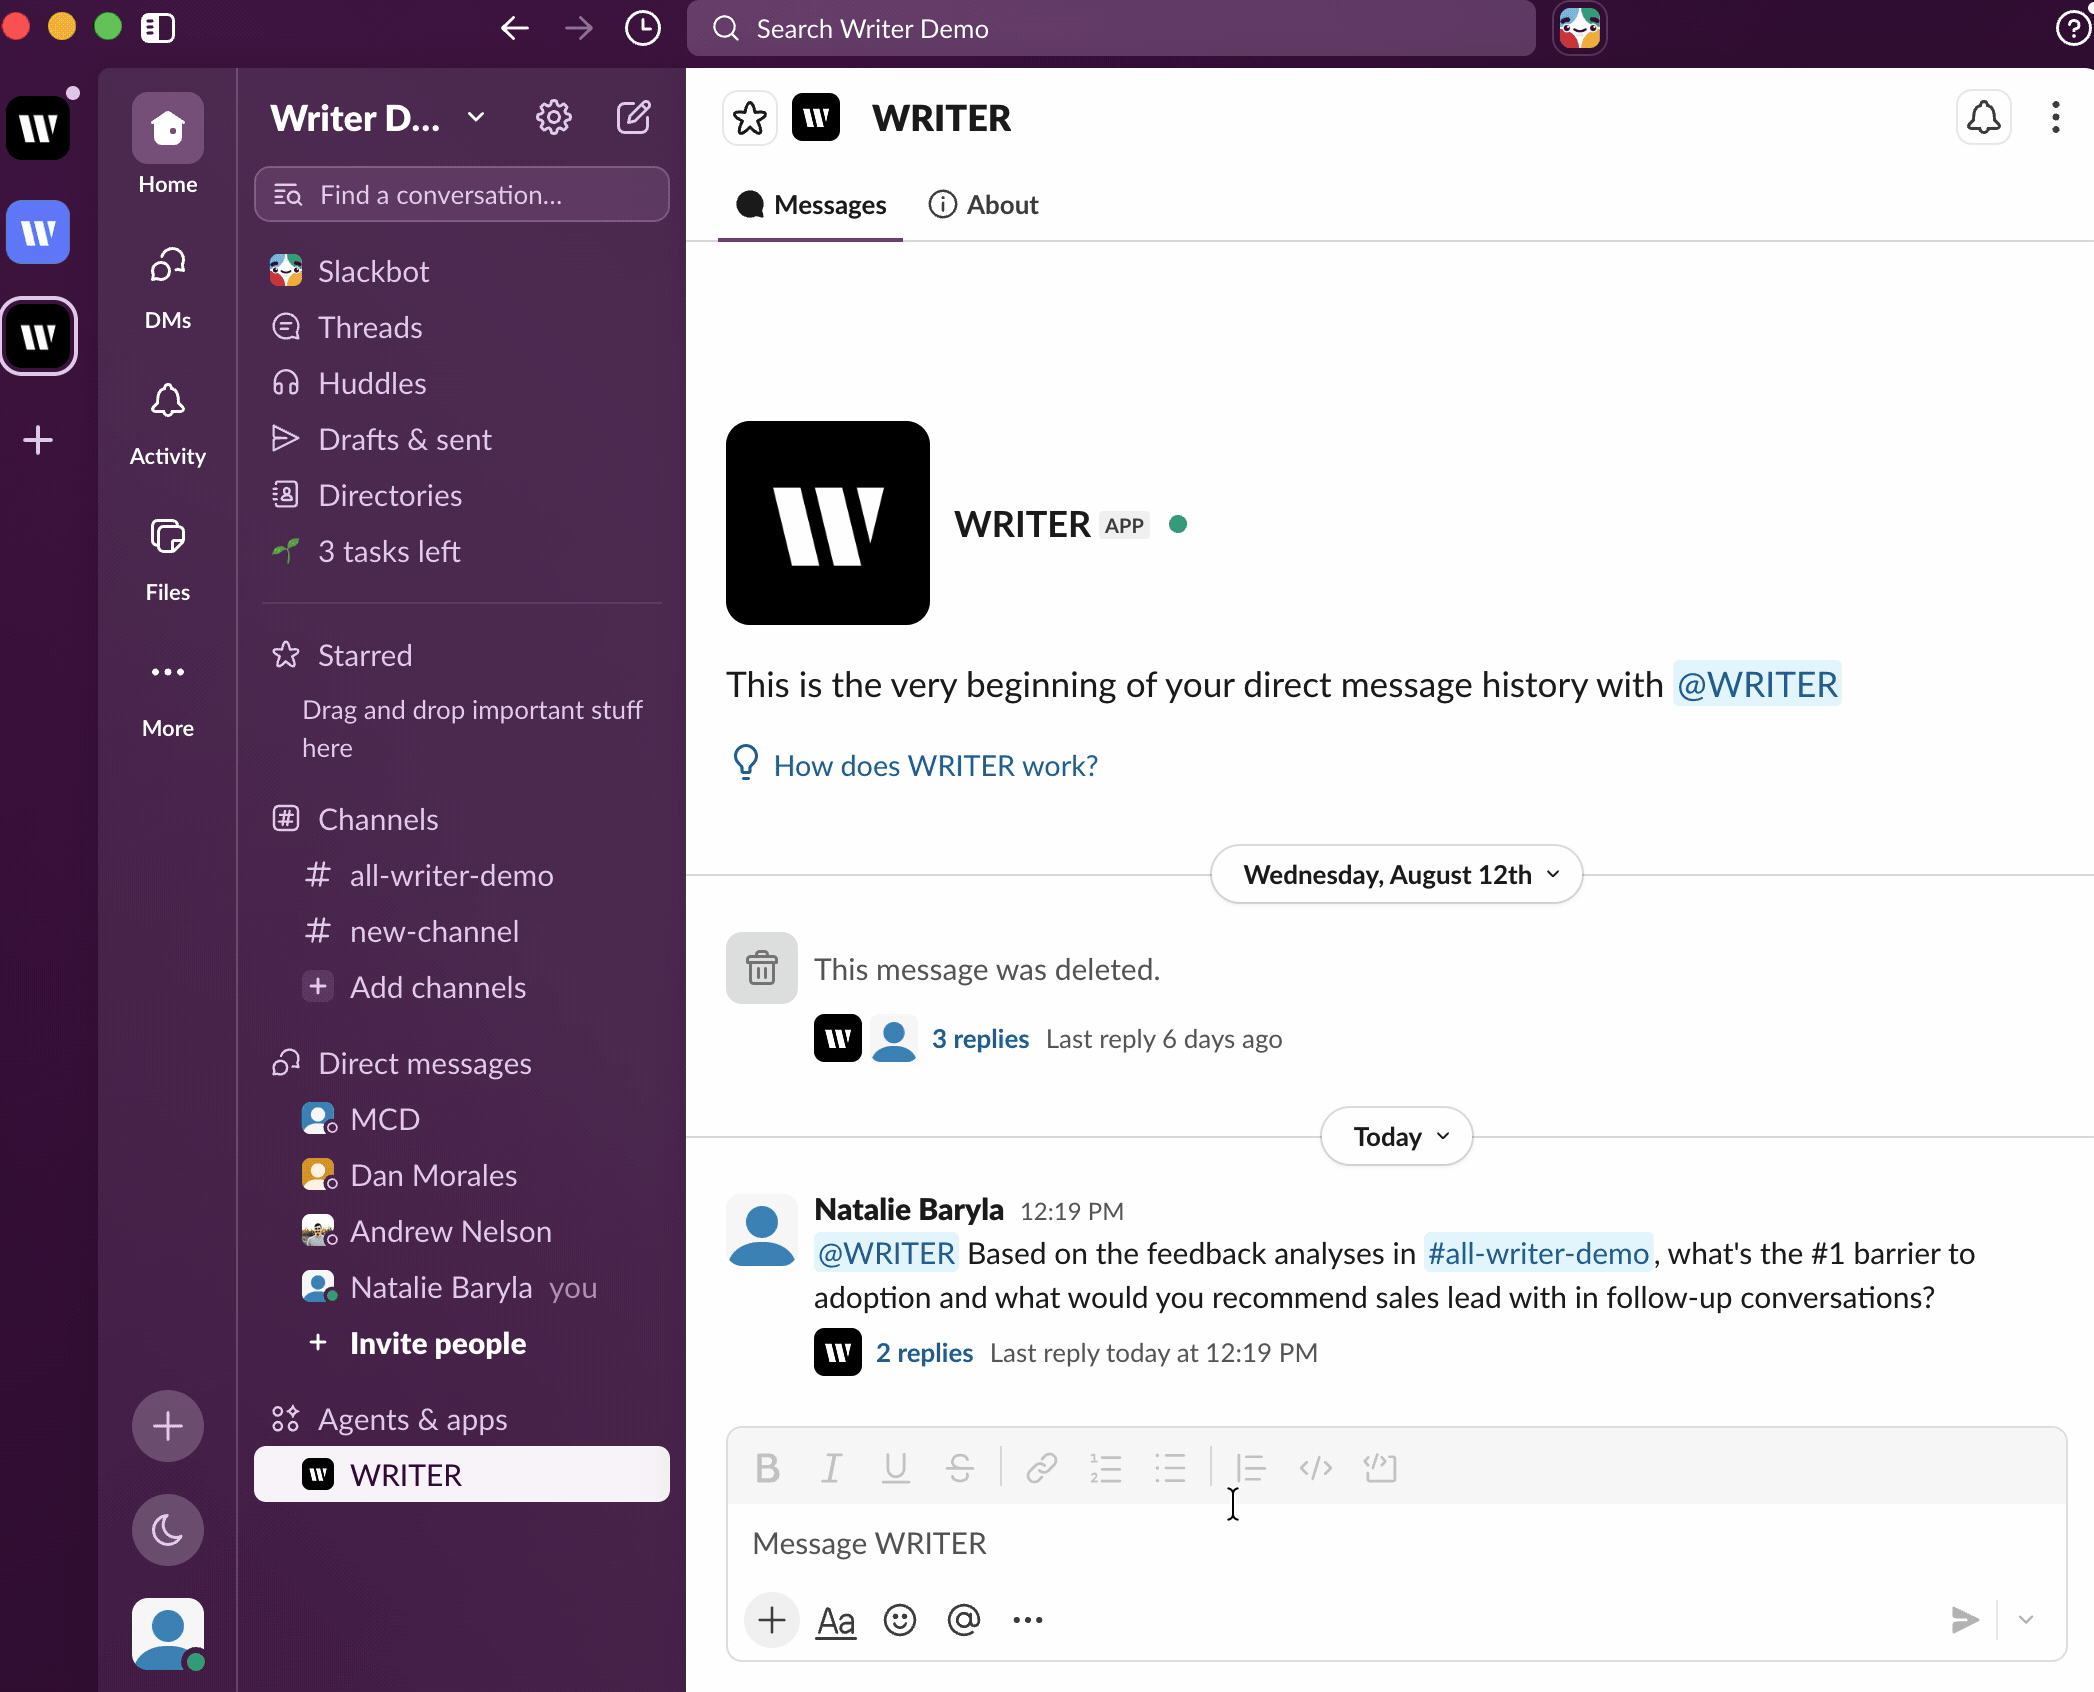Viewport: 2094px width, 1692px height.
Task: Toggle inline code formatting
Action: pyautogui.click(x=1315, y=1468)
